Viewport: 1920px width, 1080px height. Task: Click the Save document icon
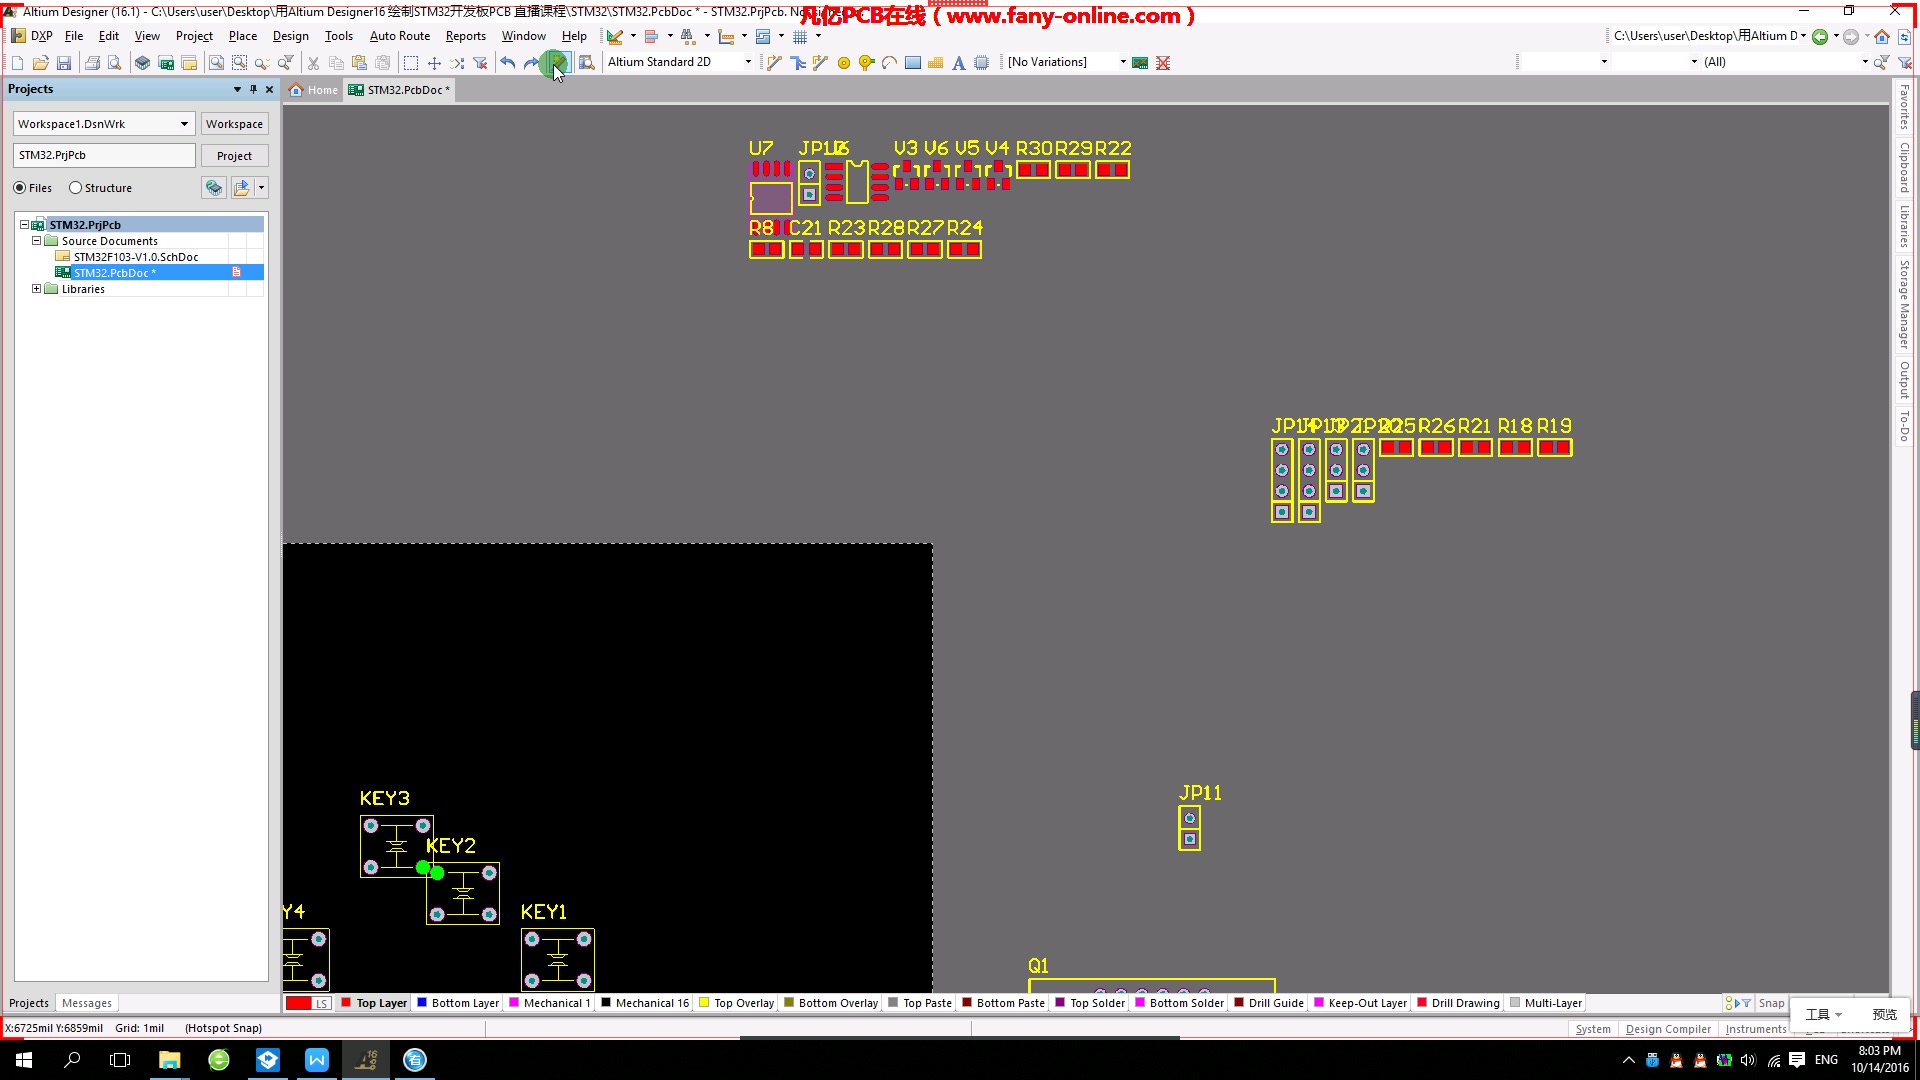64,63
